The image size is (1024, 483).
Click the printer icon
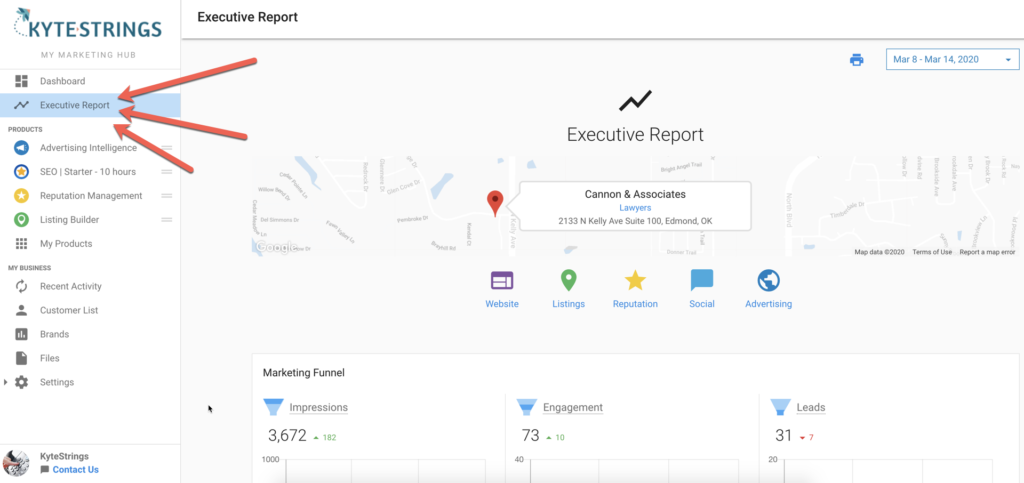pos(856,60)
